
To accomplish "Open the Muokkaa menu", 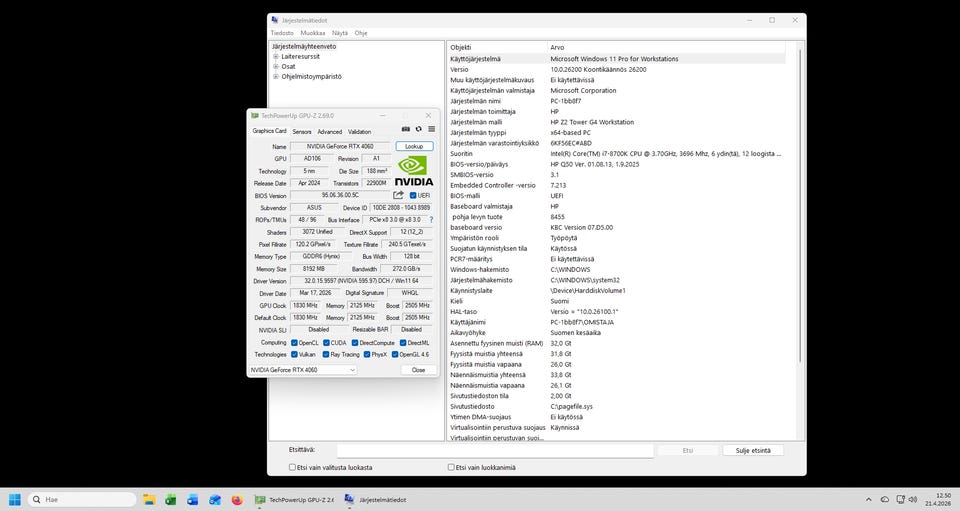I will coord(313,33).
